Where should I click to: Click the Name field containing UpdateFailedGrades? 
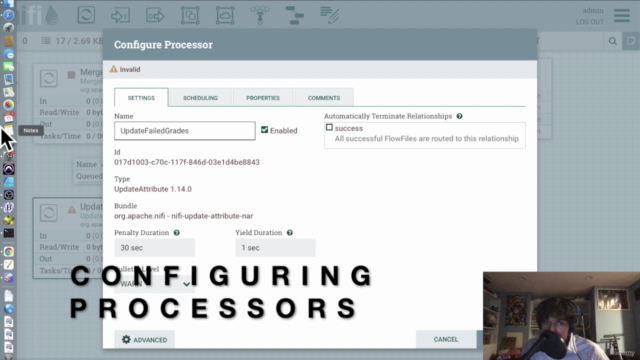185,131
